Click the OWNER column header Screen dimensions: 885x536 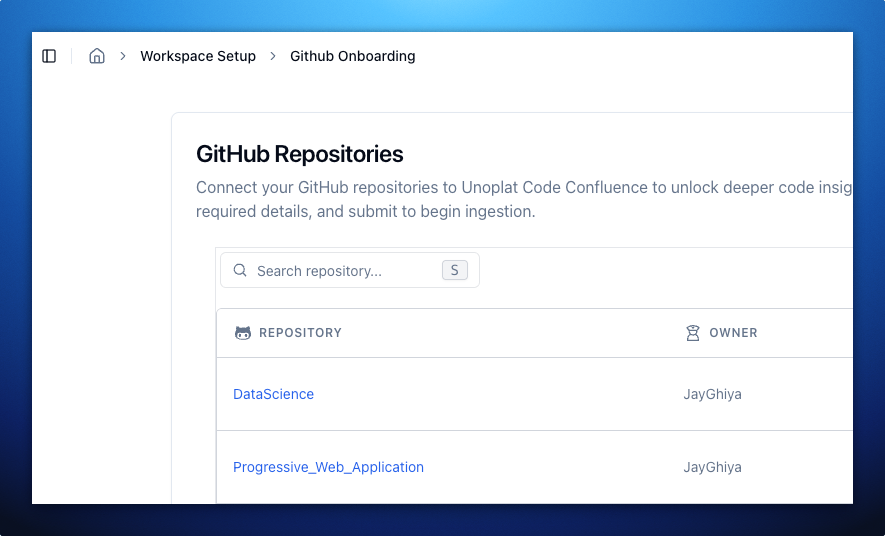point(733,333)
